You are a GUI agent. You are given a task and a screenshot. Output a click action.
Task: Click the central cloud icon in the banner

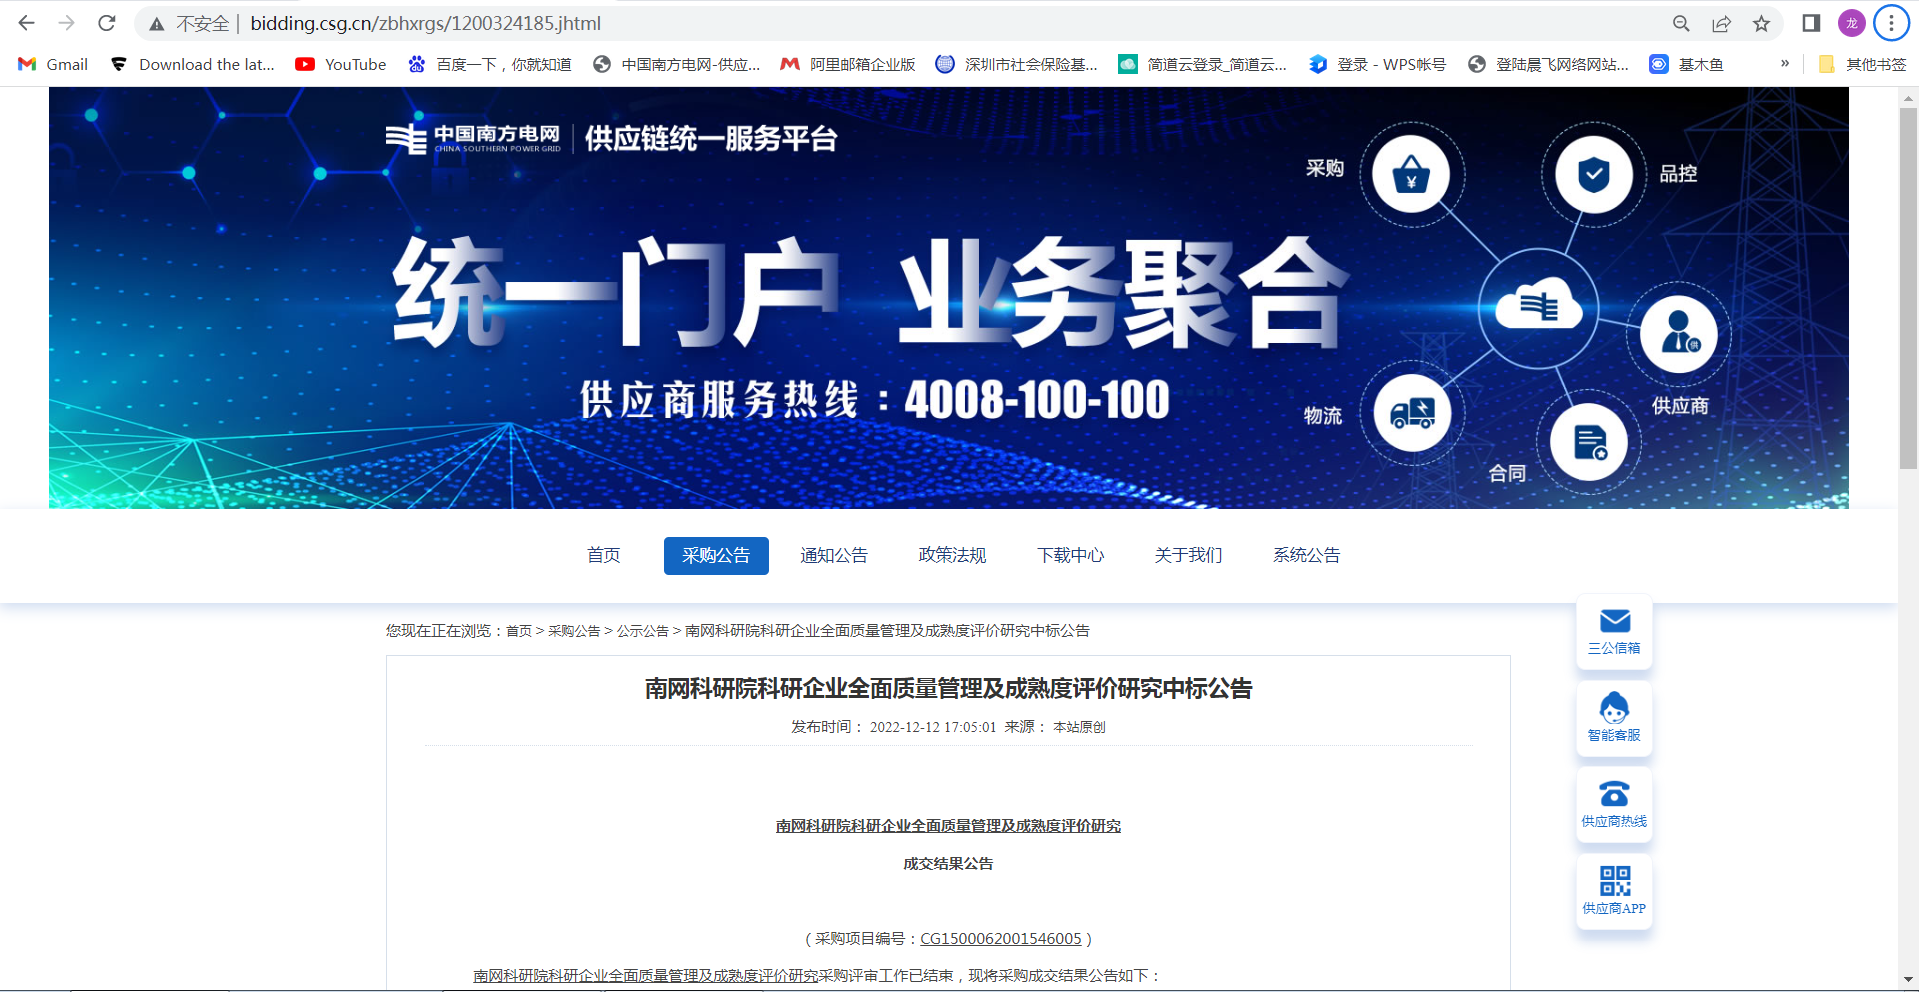point(1538,307)
